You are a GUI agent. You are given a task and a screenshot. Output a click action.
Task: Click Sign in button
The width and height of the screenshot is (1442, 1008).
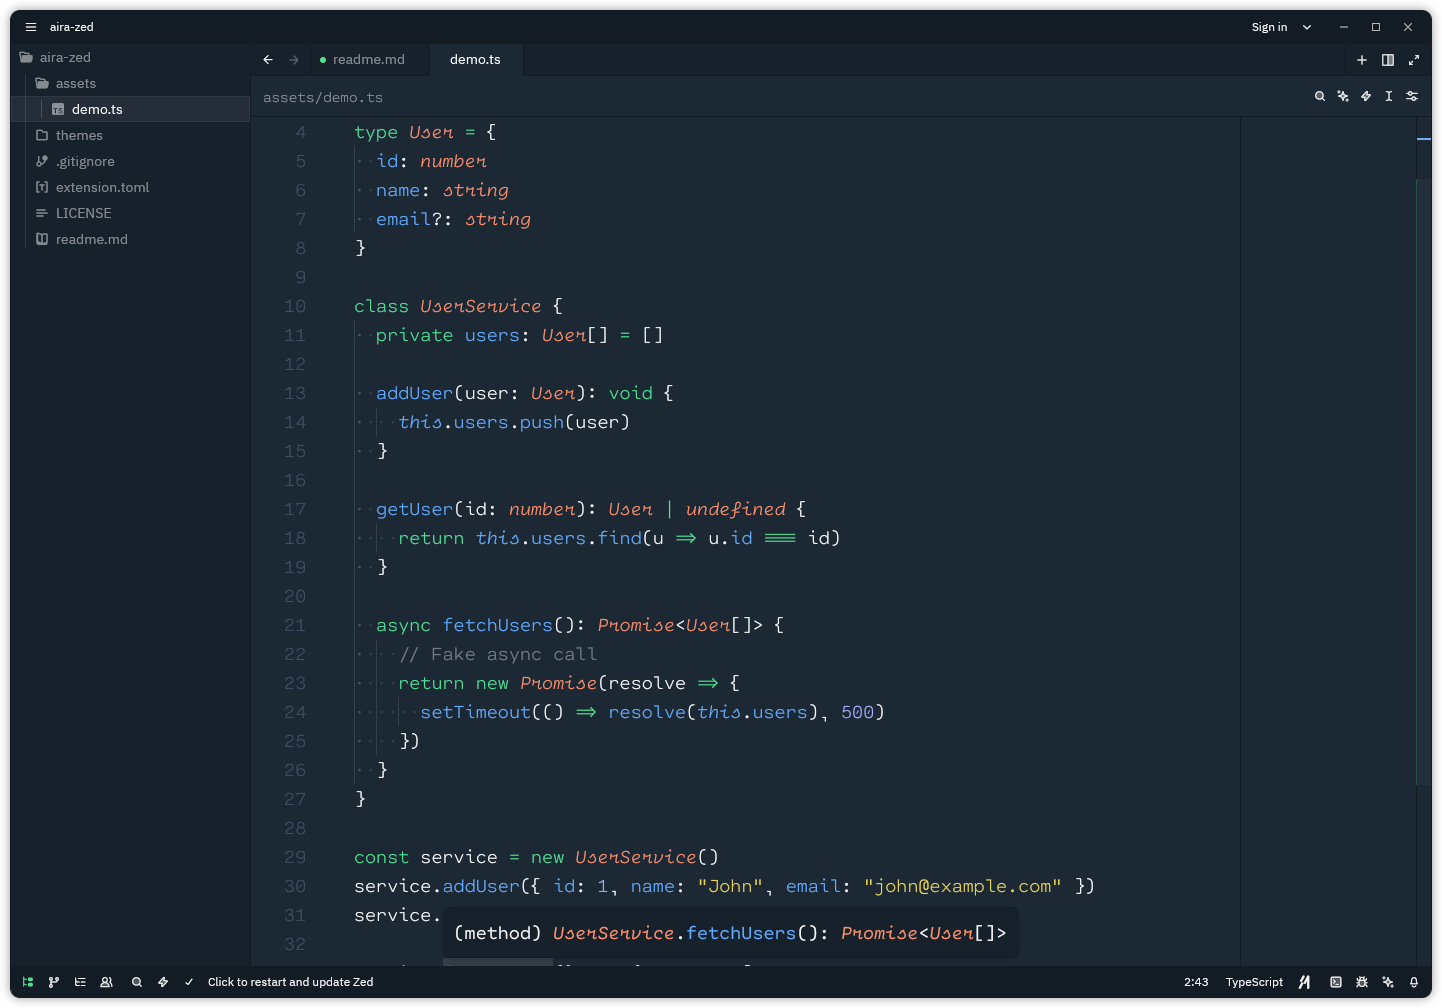click(x=1269, y=27)
